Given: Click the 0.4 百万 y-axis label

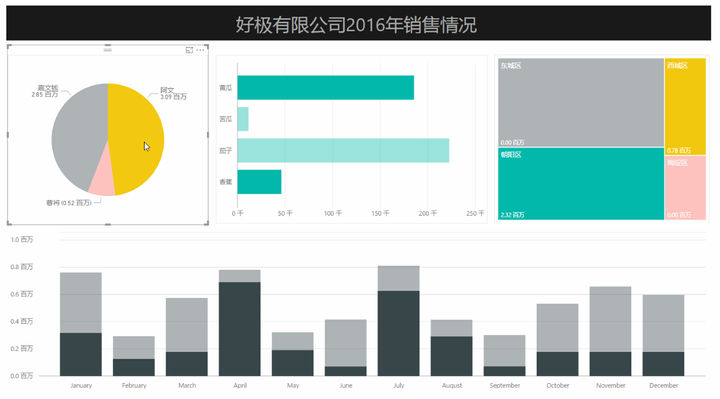Looking at the screenshot, I should (x=22, y=321).
